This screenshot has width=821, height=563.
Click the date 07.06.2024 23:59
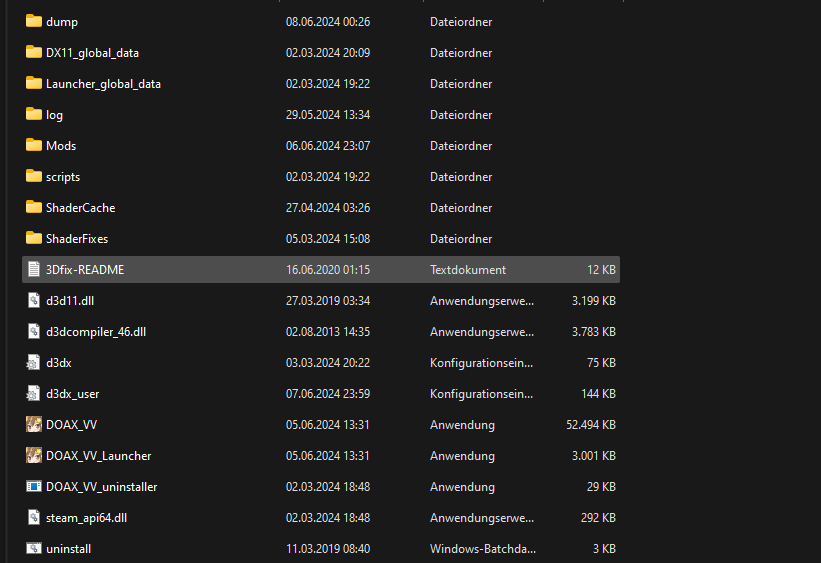(x=328, y=394)
